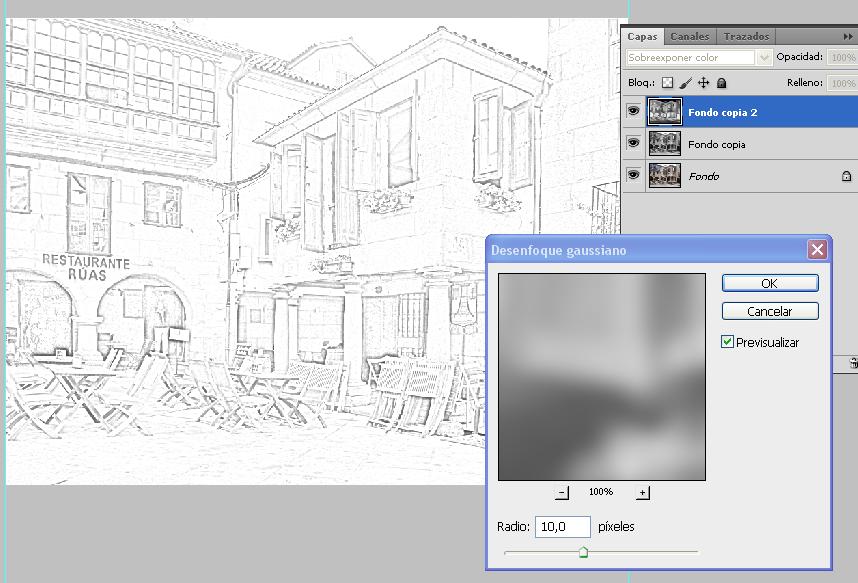Open the Sobreexponer color blend mode dropdown
Screen dimensions: 858x583
[x=698, y=58]
